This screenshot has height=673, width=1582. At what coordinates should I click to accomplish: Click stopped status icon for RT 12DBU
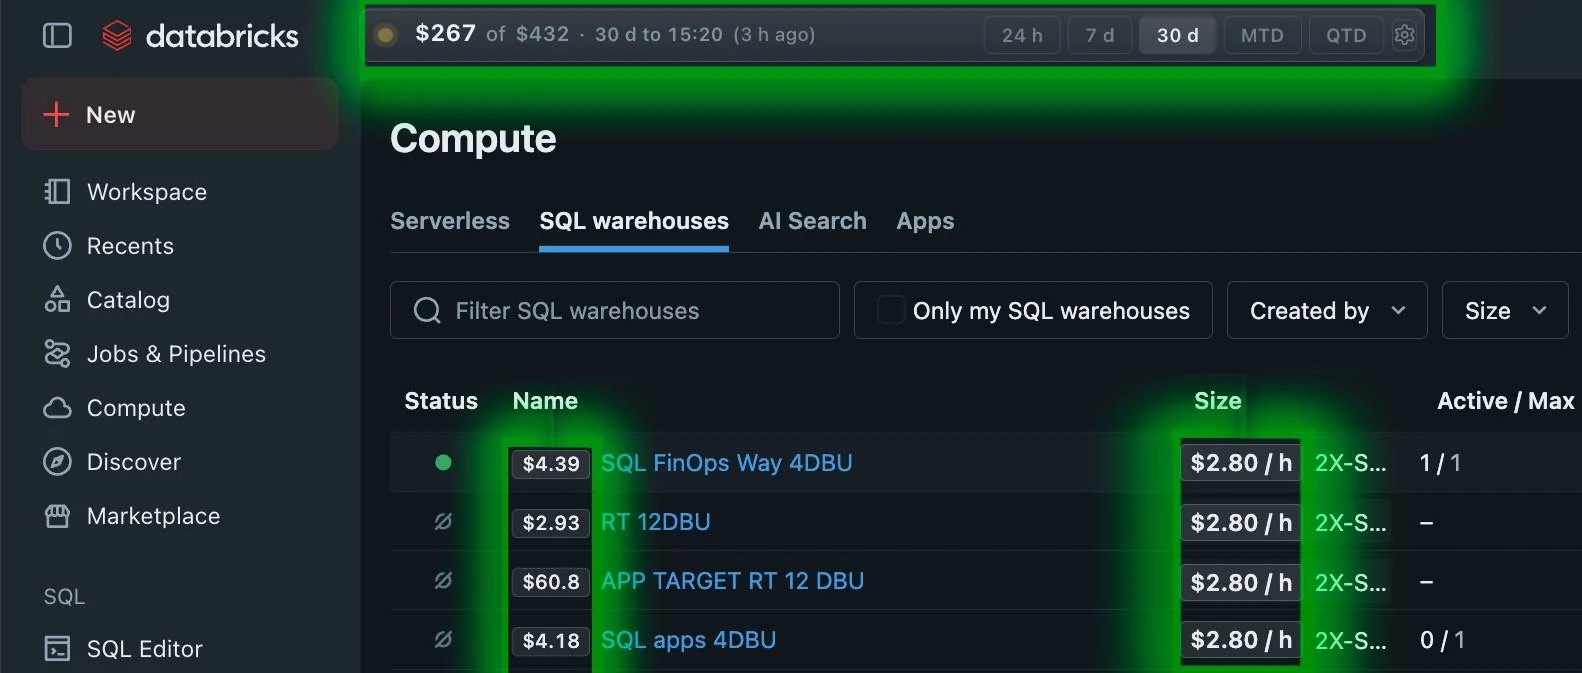click(443, 522)
